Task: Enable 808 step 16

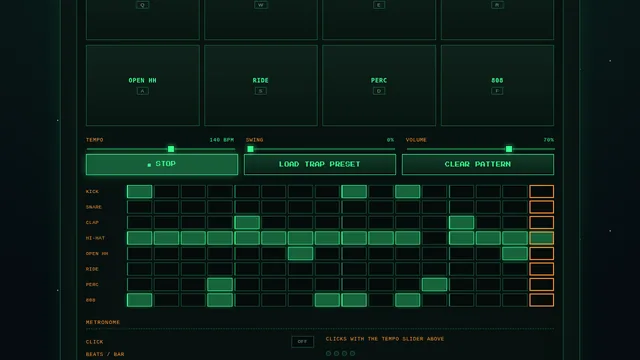Action: [542, 300]
